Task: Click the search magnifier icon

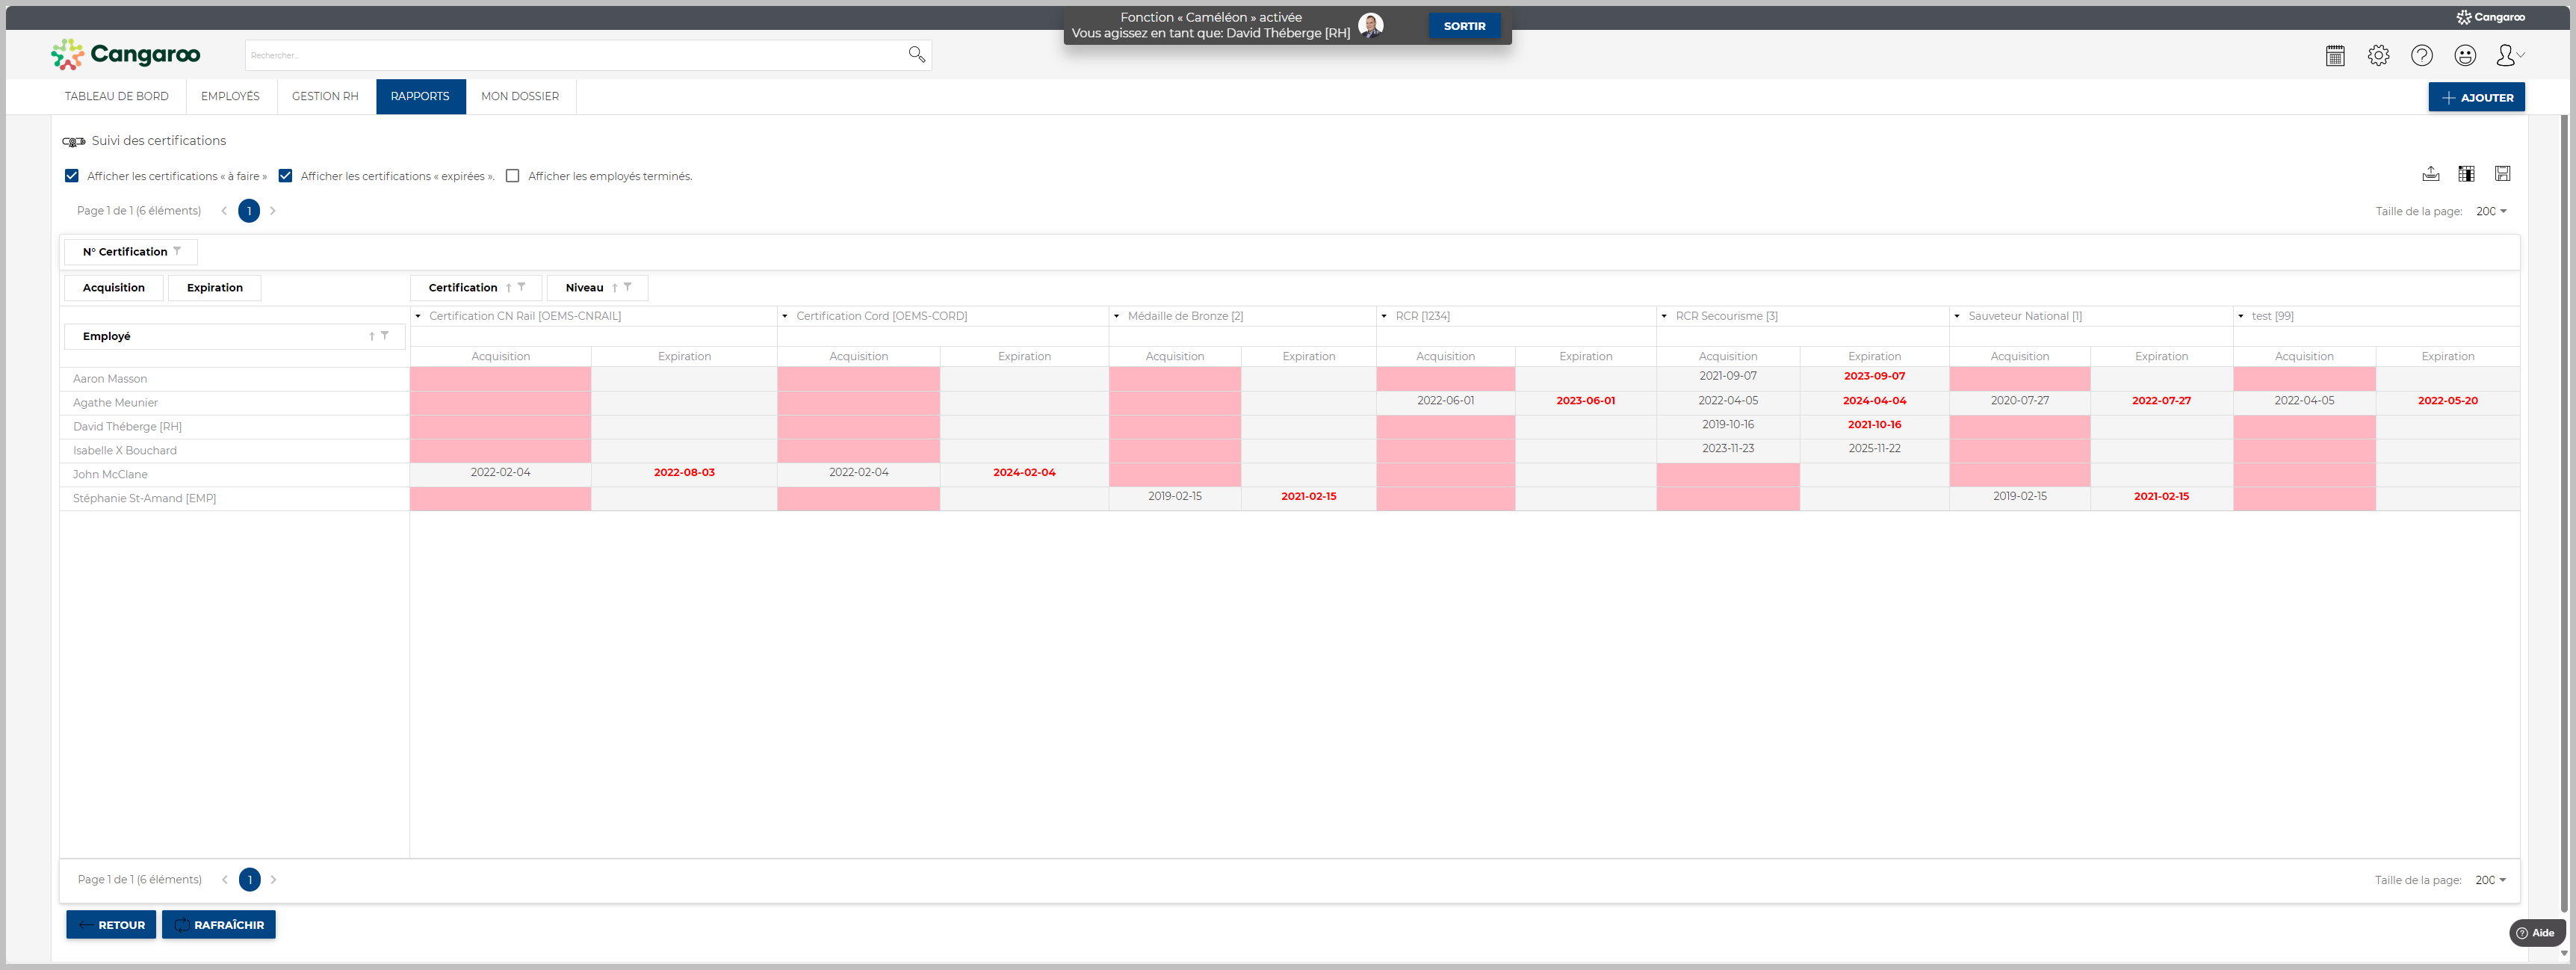Action: click(916, 55)
